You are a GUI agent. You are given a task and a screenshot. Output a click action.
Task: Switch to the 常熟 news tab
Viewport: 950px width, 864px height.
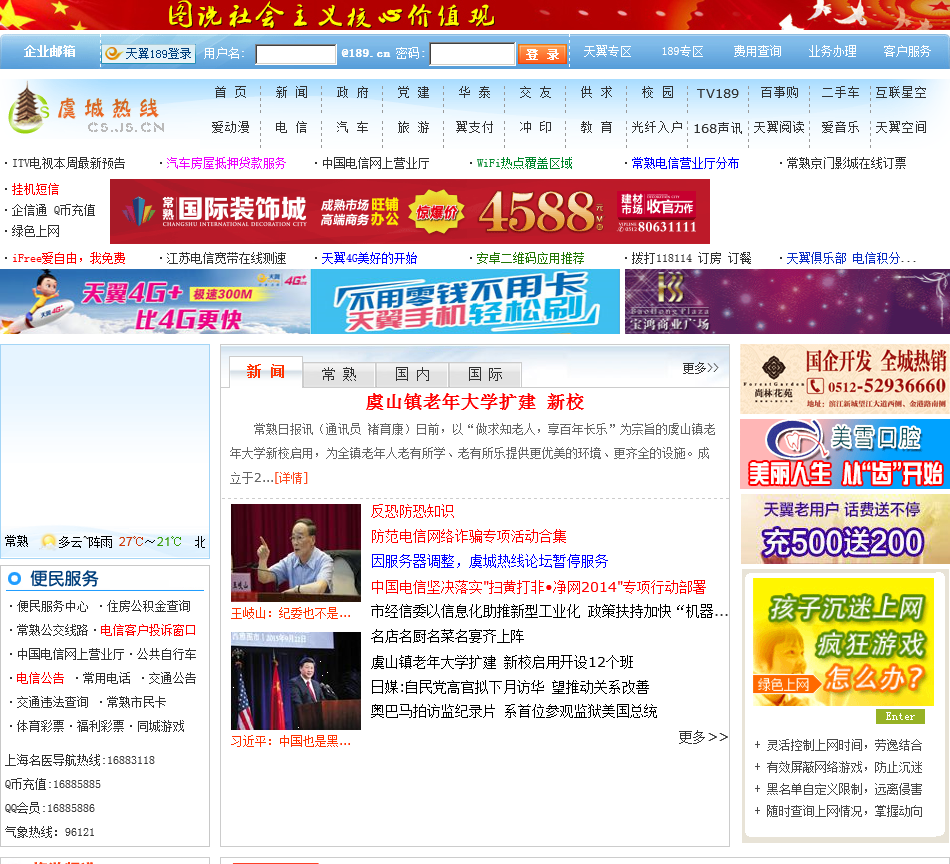coord(339,374)
